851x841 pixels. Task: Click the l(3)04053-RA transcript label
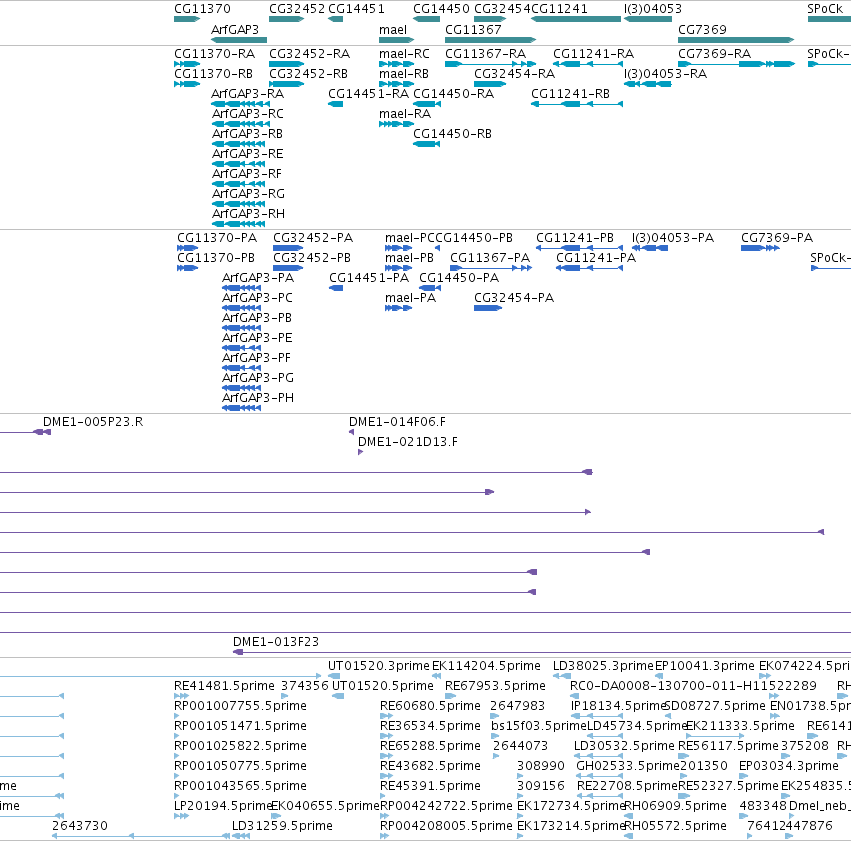(x=665, y=74)
